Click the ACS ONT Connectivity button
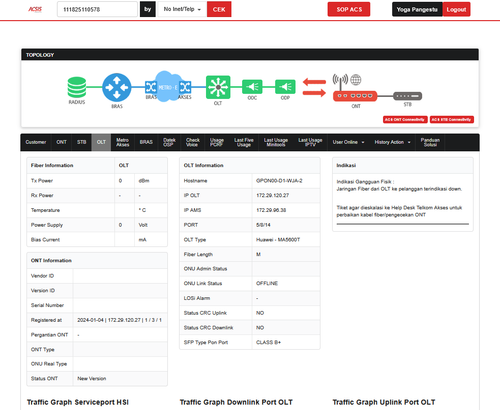 (405, 120)
